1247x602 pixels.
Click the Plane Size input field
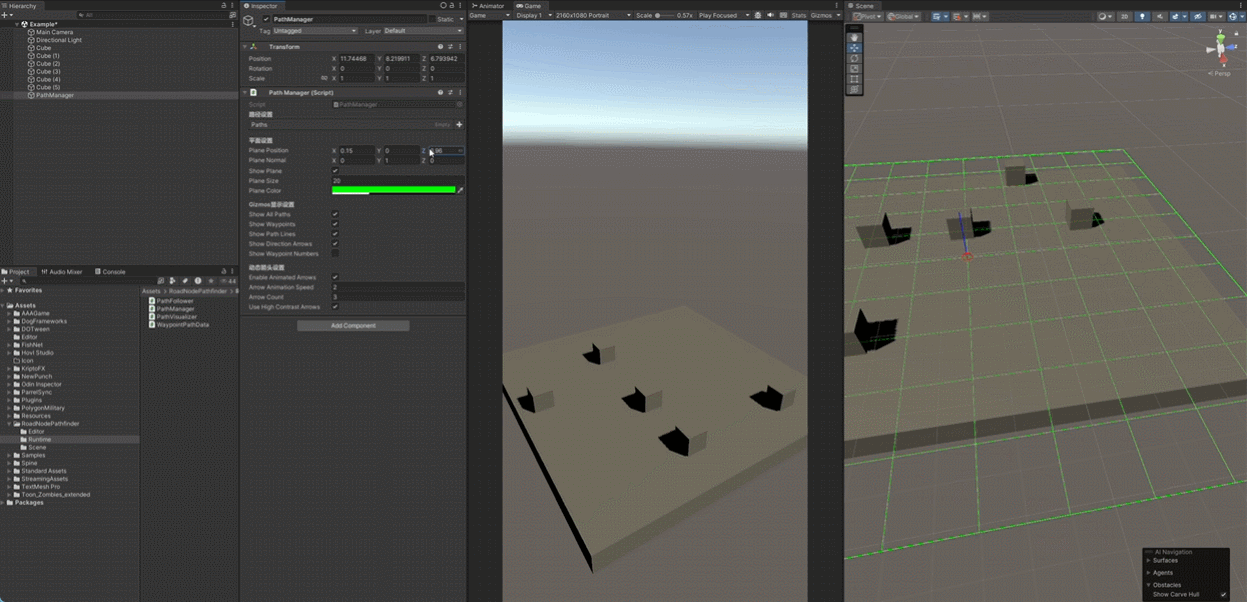point(398,181)
